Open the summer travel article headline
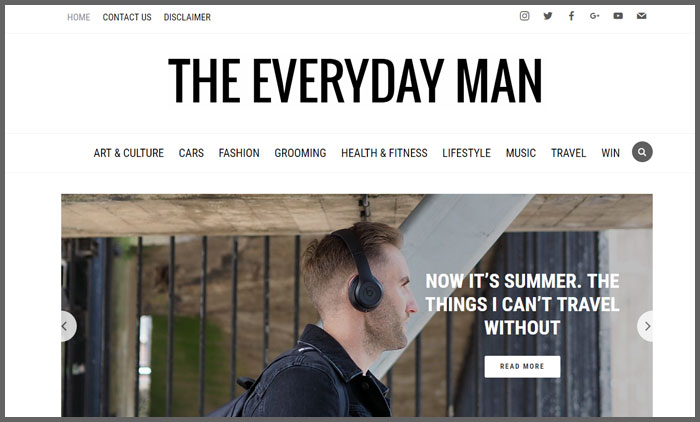Image resolution: width=700 pixels, height=422 pixels. (522, 305)
